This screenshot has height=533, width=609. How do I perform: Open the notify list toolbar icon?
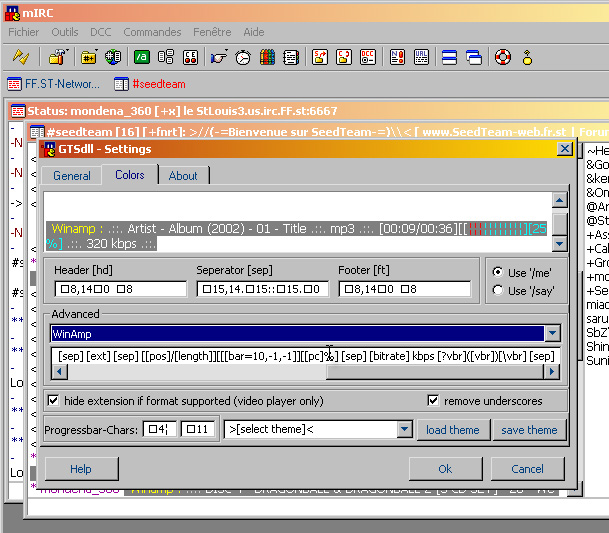(x=397, y=57)
